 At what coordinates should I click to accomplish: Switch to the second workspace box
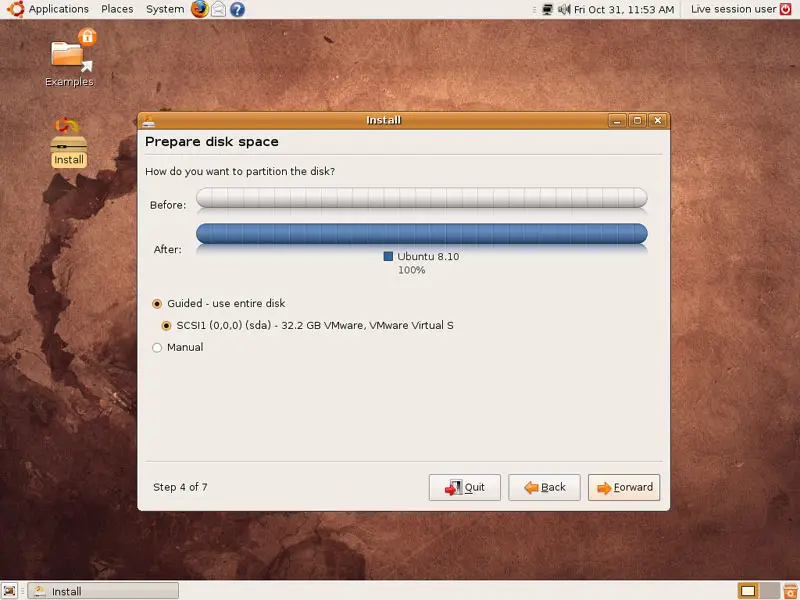pyautogui.click(x=770, y=591)
